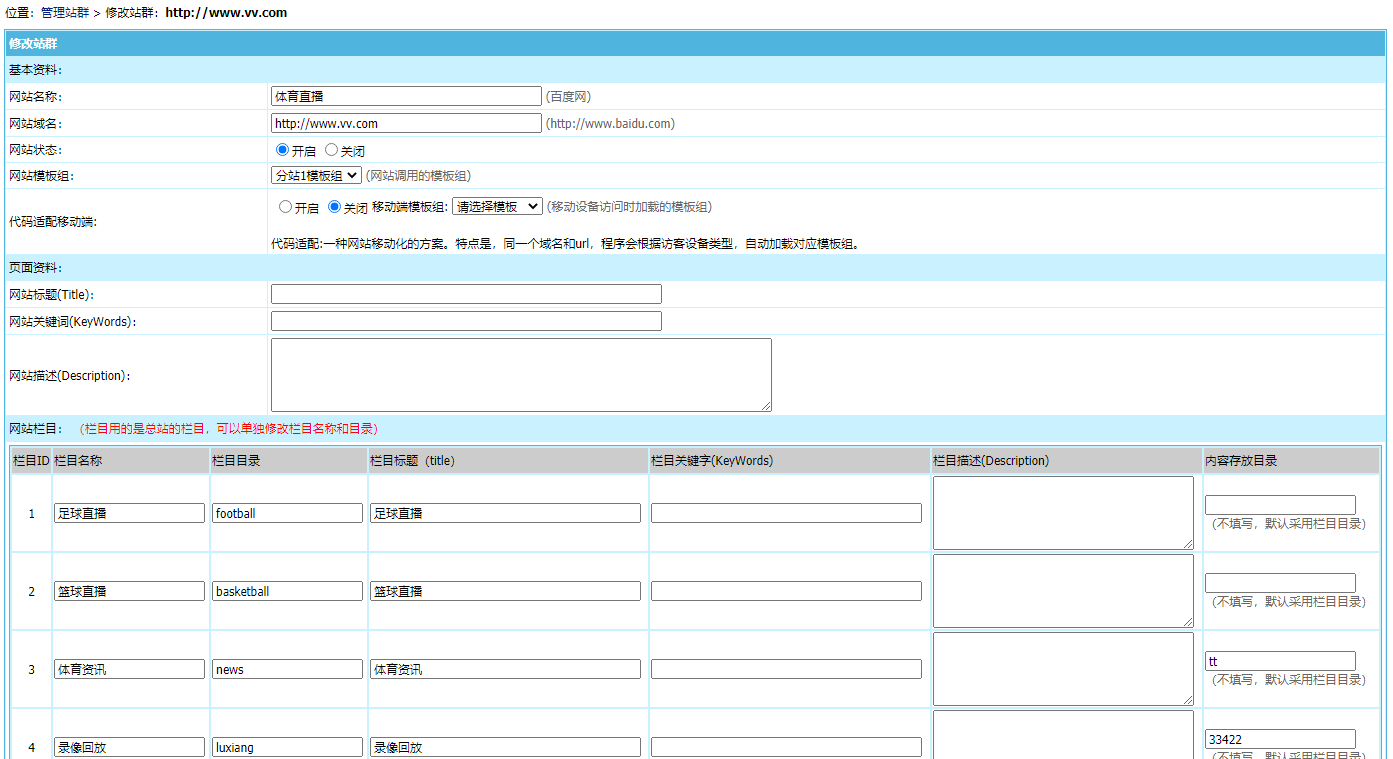Click the 内容存放目录 field containing tt
This screenshot has width=1393, height=759.
(x=1280, y=660)
